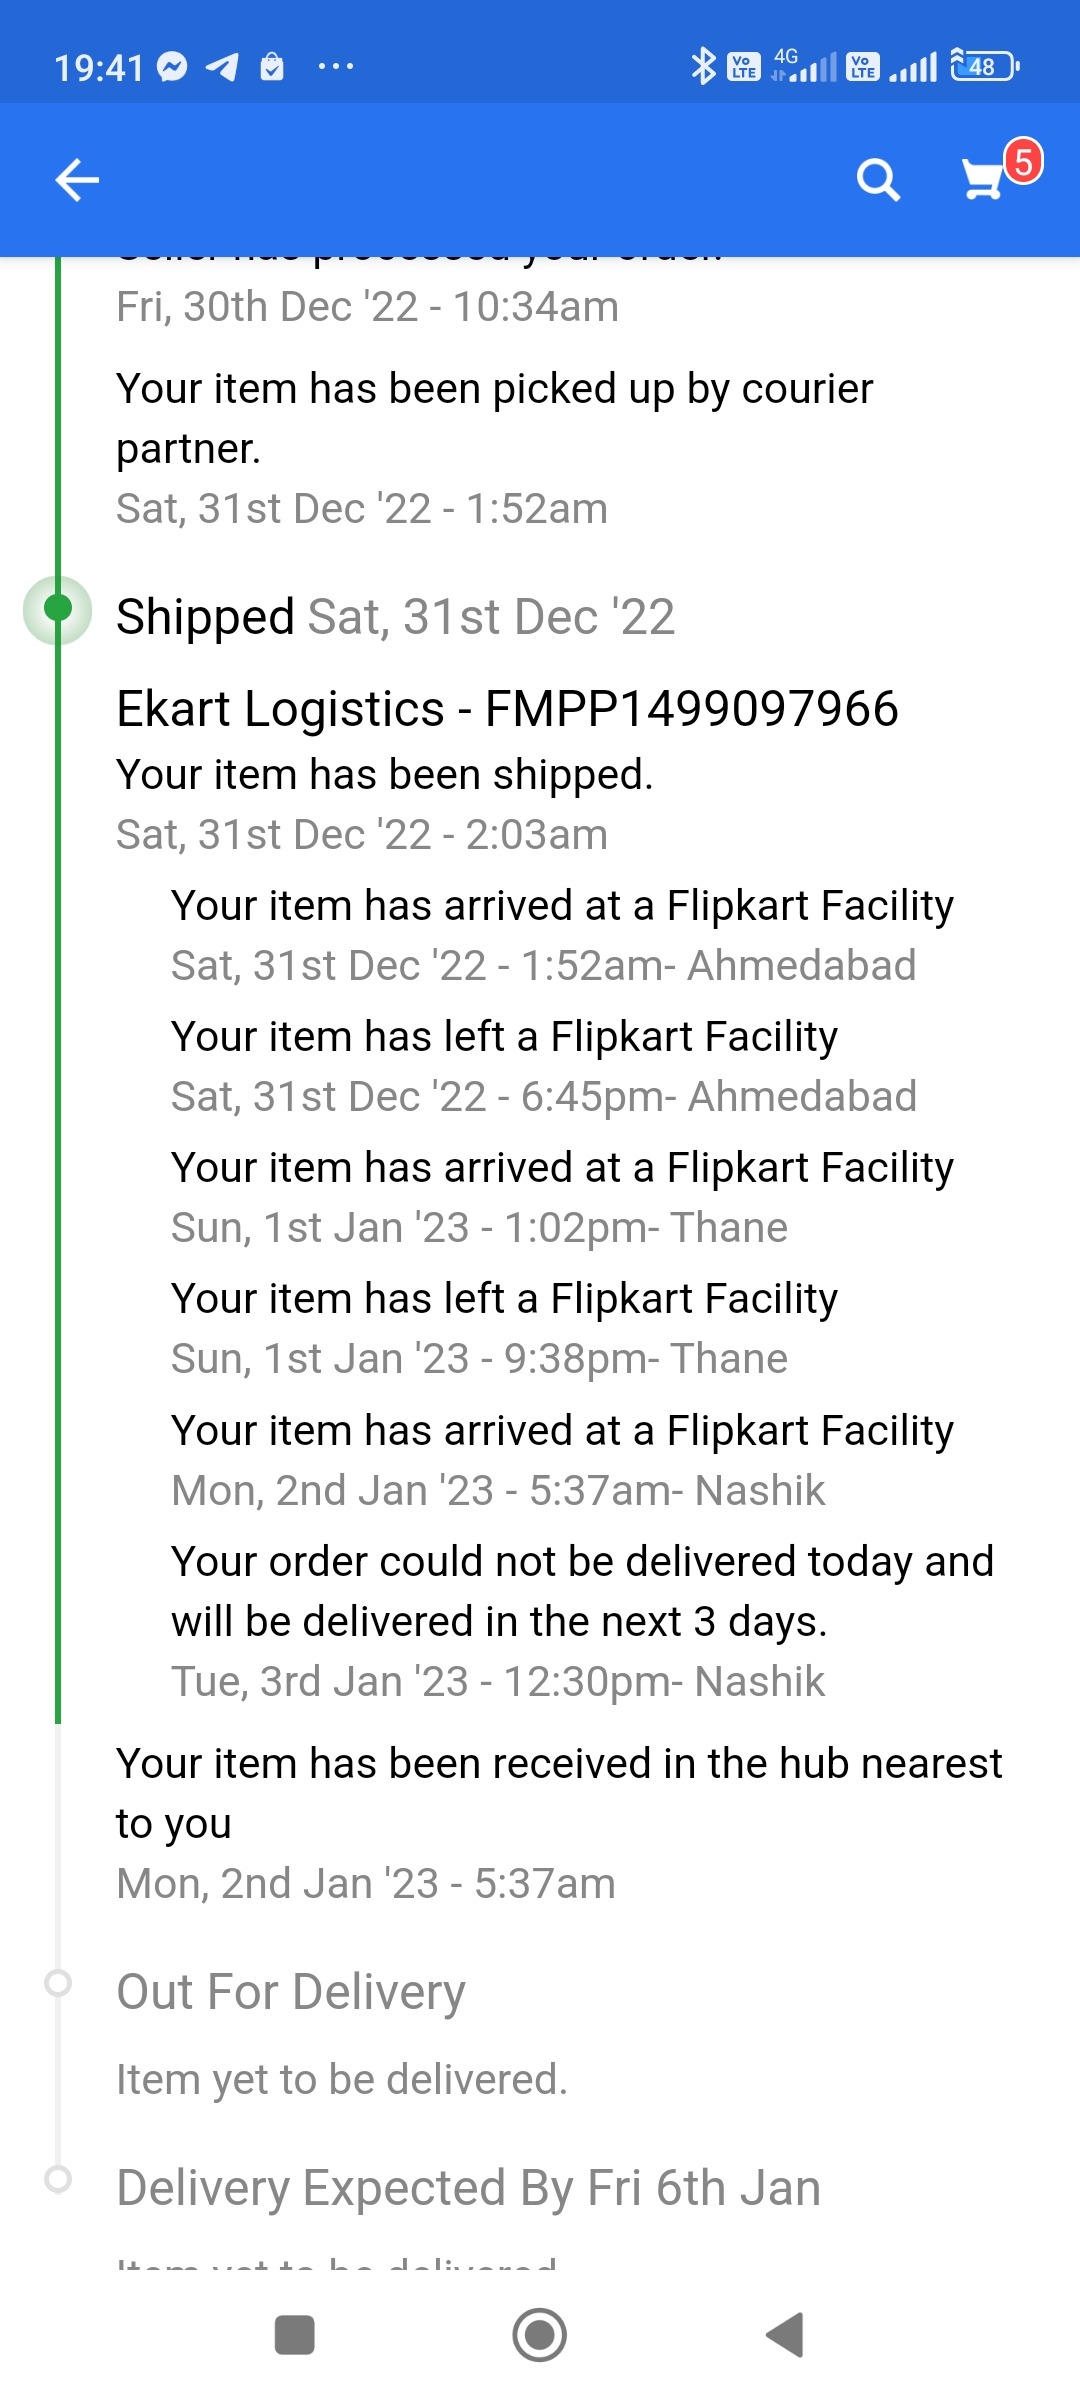Tap the Out For Delivery heading
1080x2400 pixels.
[x=291, y=1991]
